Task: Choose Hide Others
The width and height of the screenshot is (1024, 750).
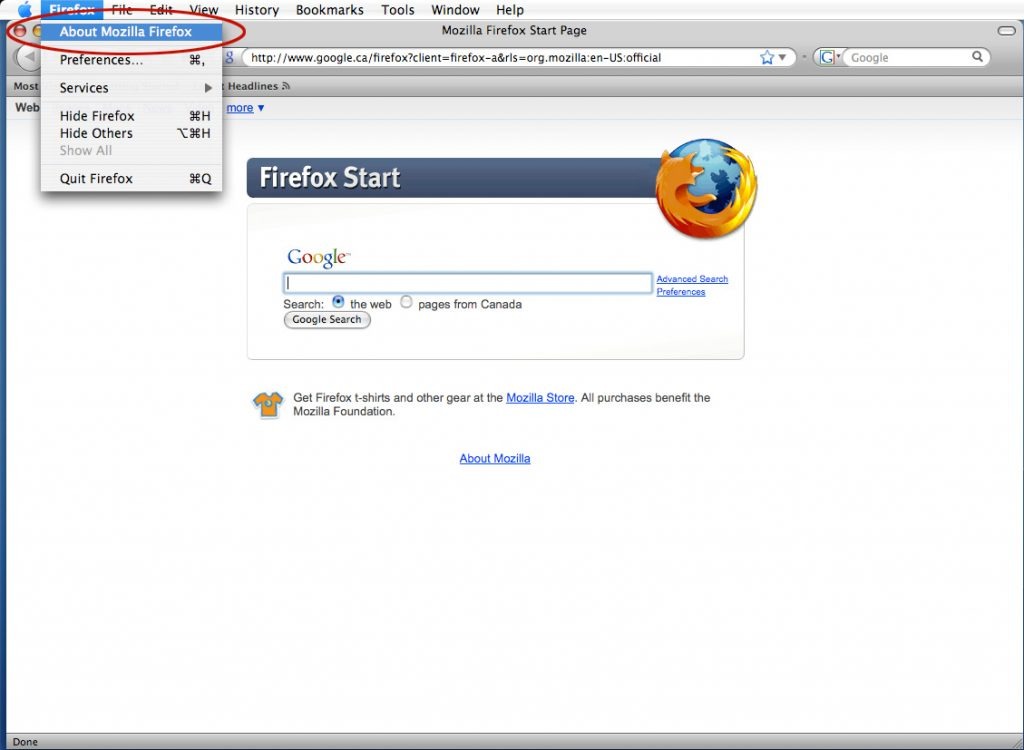Action: click(131, 133)
